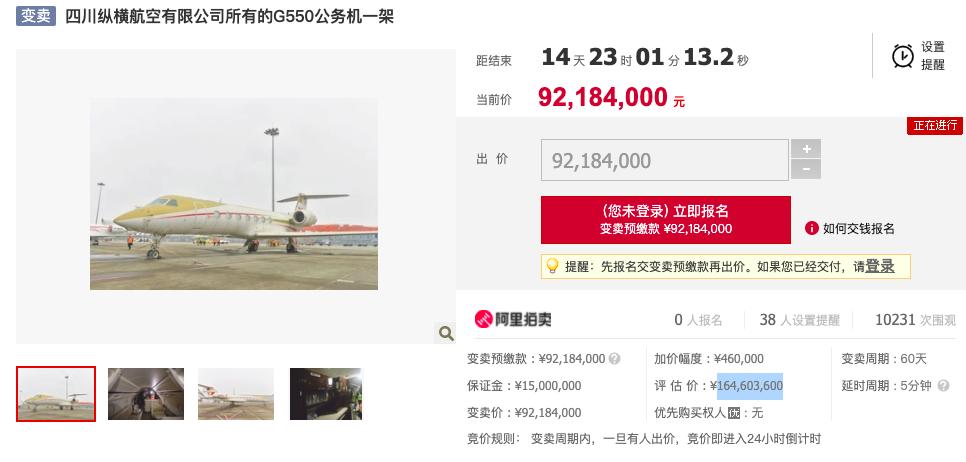966x462 pixels.
Task: Click the 优 priority purchaser badge
Action: click(x=733, y=413)
